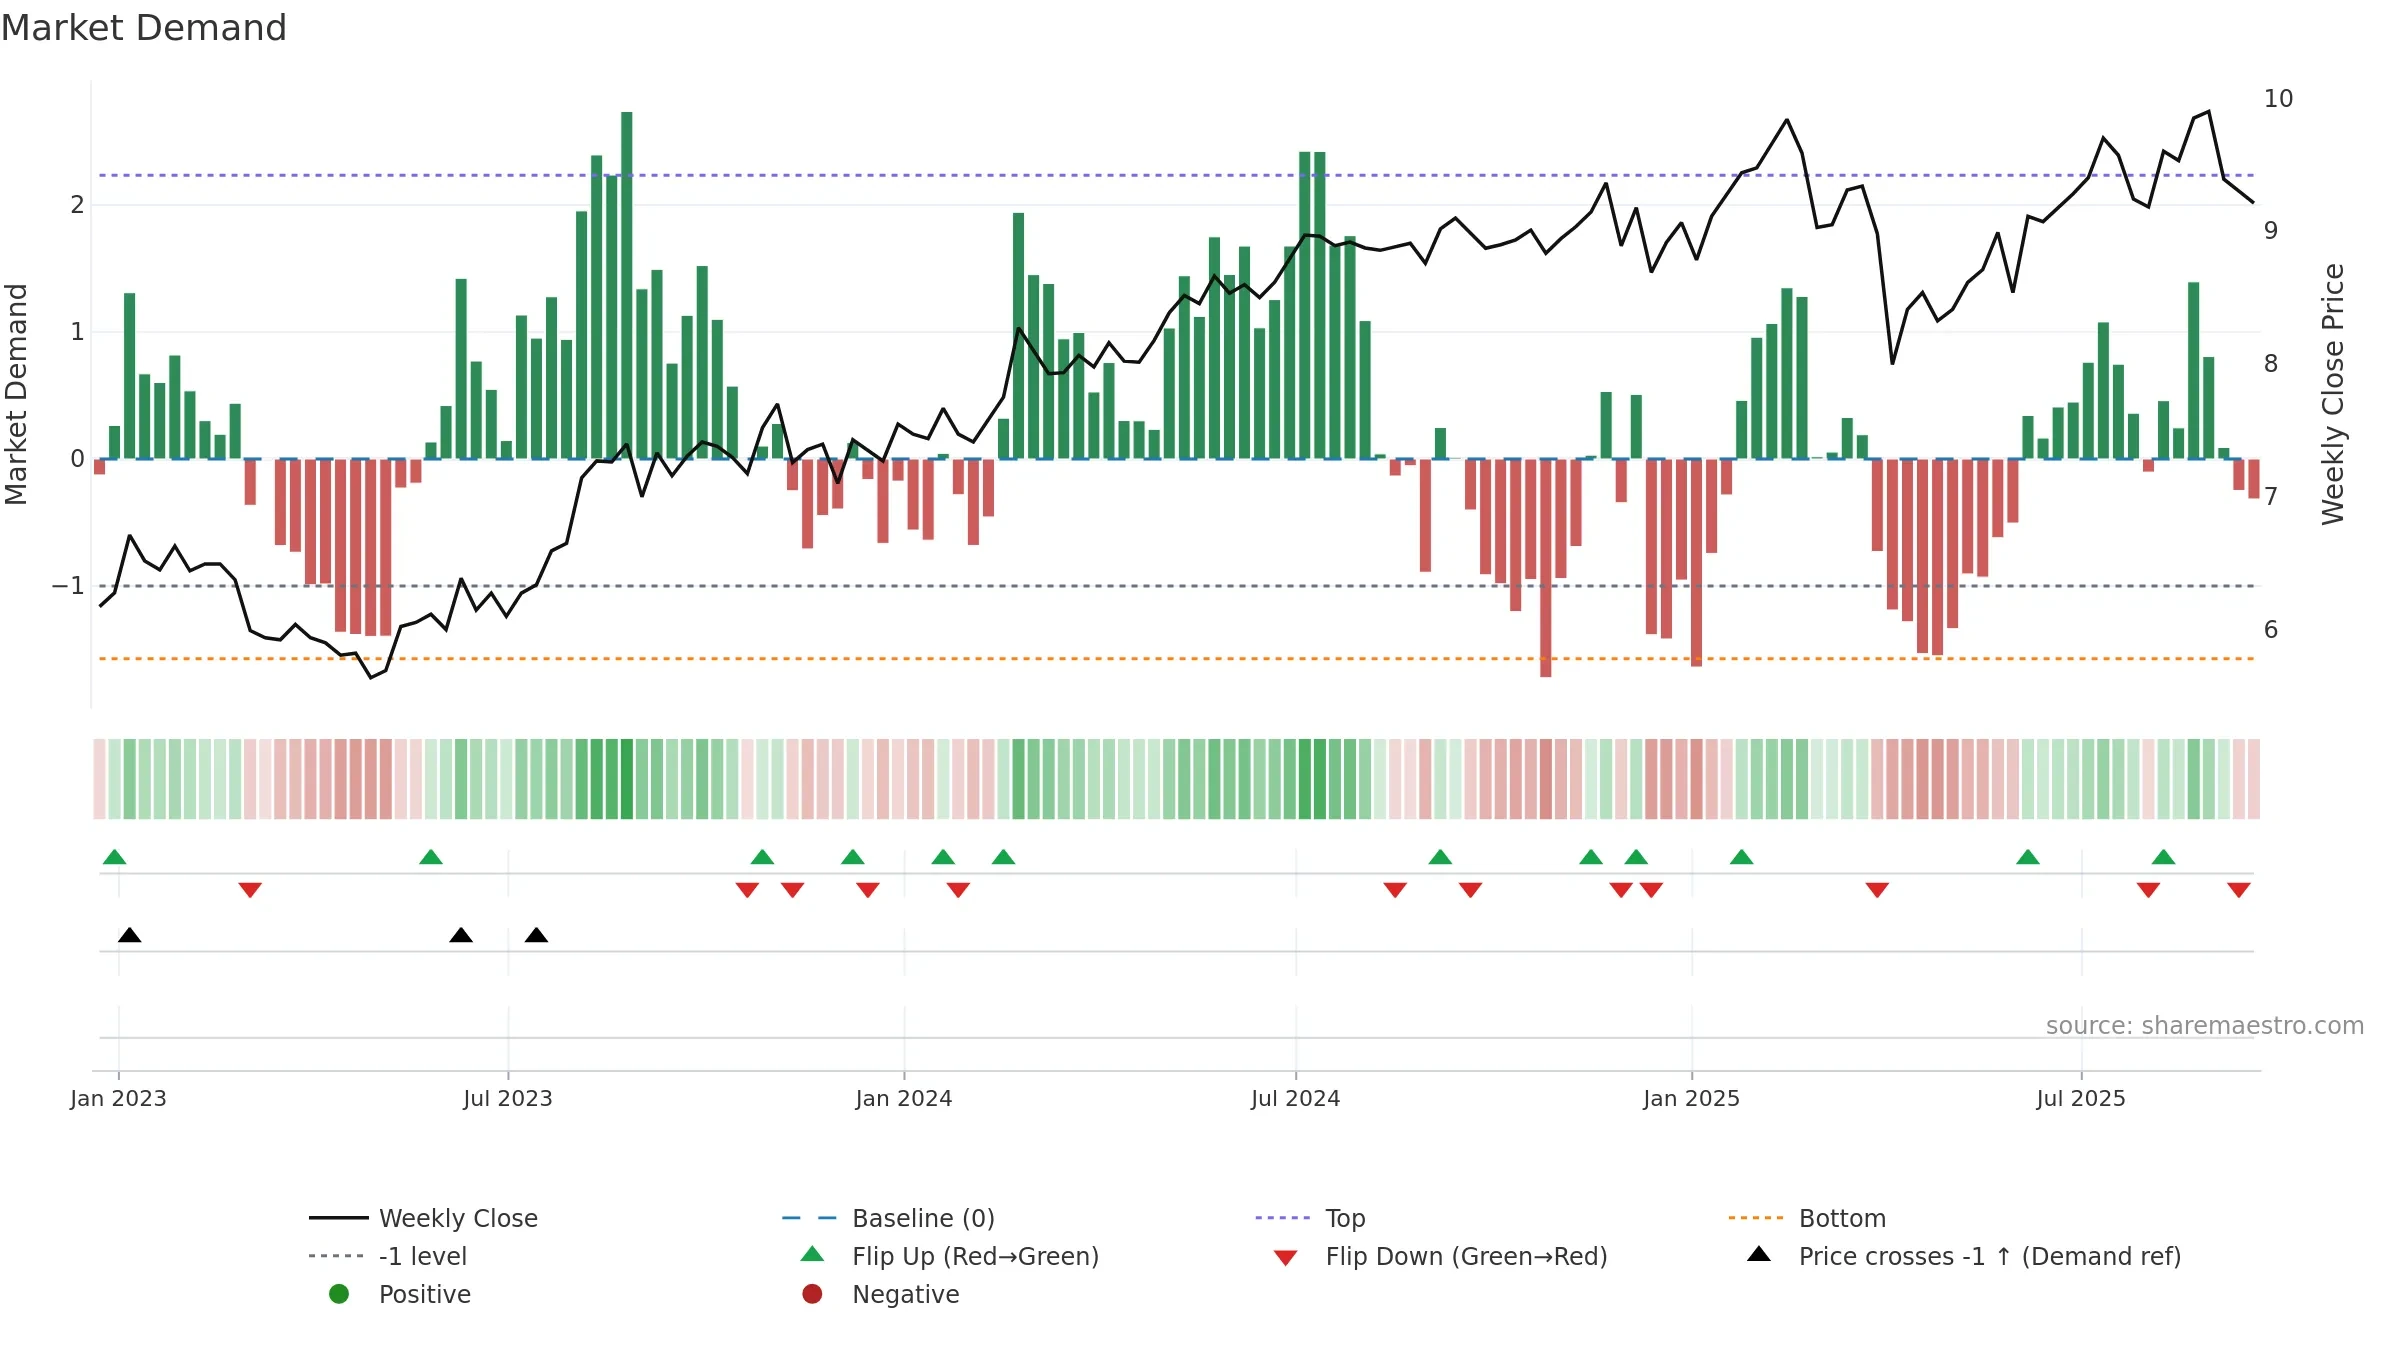Click the green Flip Up legend triangle

point(812,1254)
